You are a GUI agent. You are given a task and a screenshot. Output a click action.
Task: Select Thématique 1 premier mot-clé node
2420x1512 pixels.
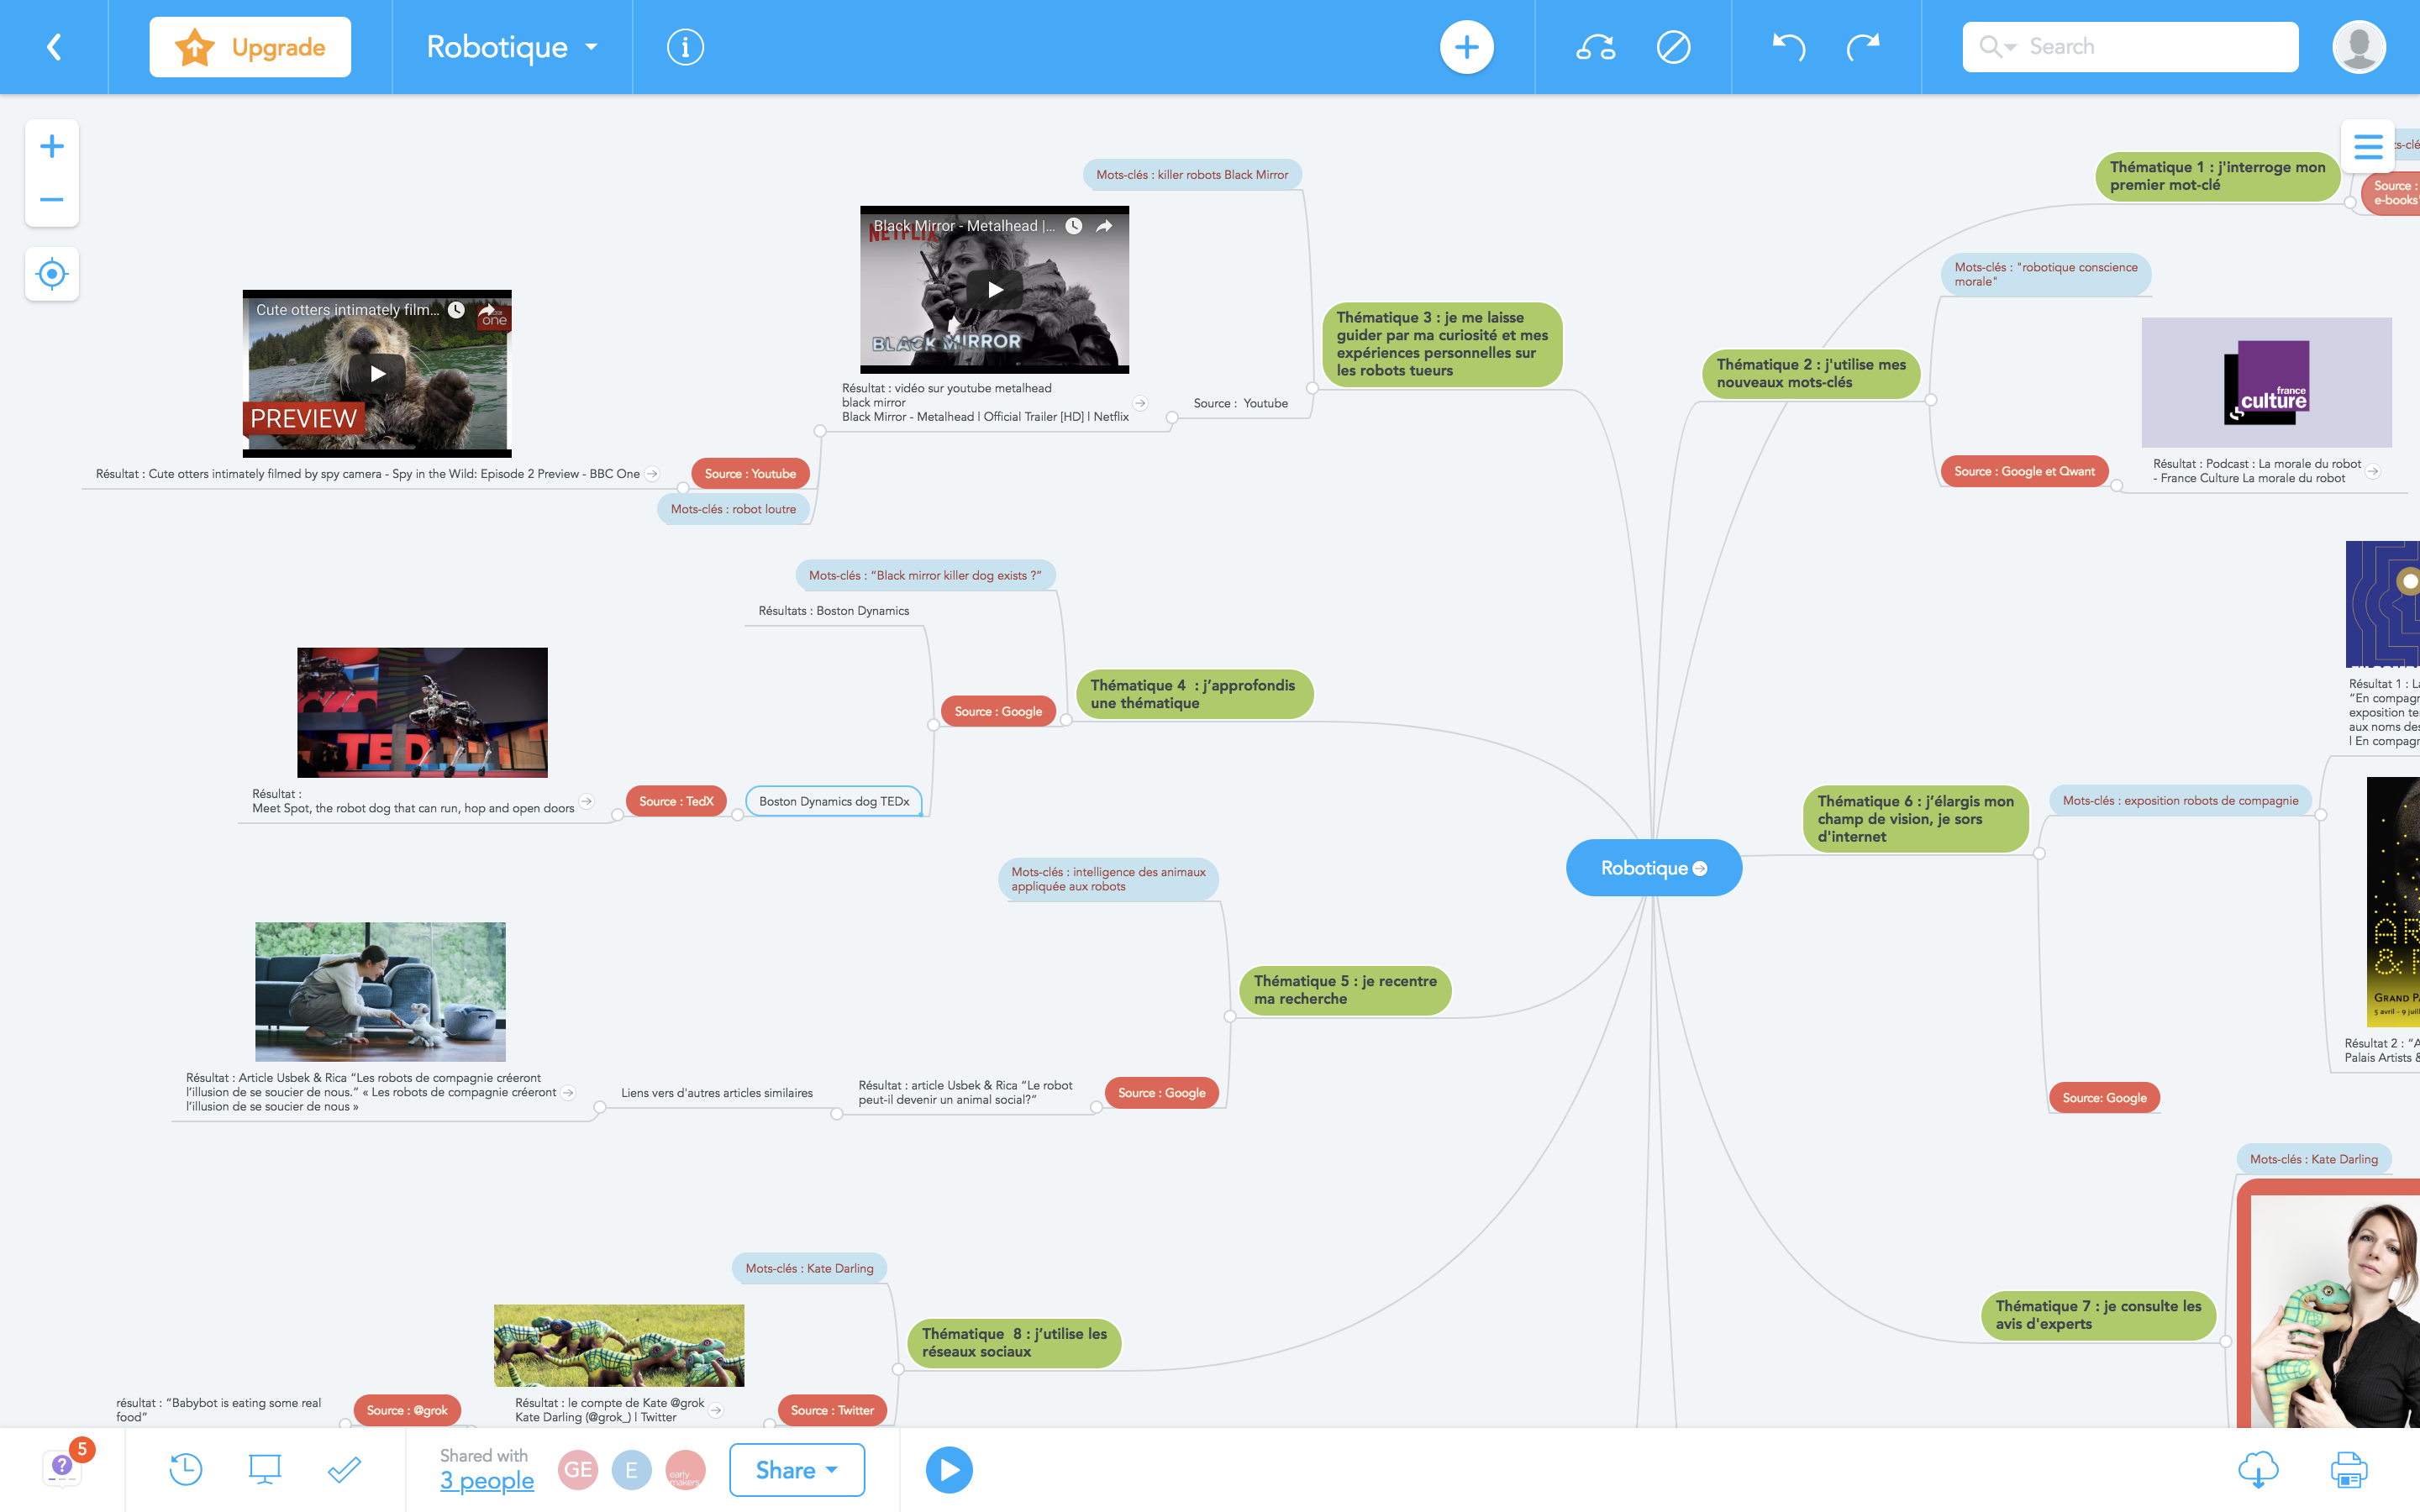(x=2217, y=176)
